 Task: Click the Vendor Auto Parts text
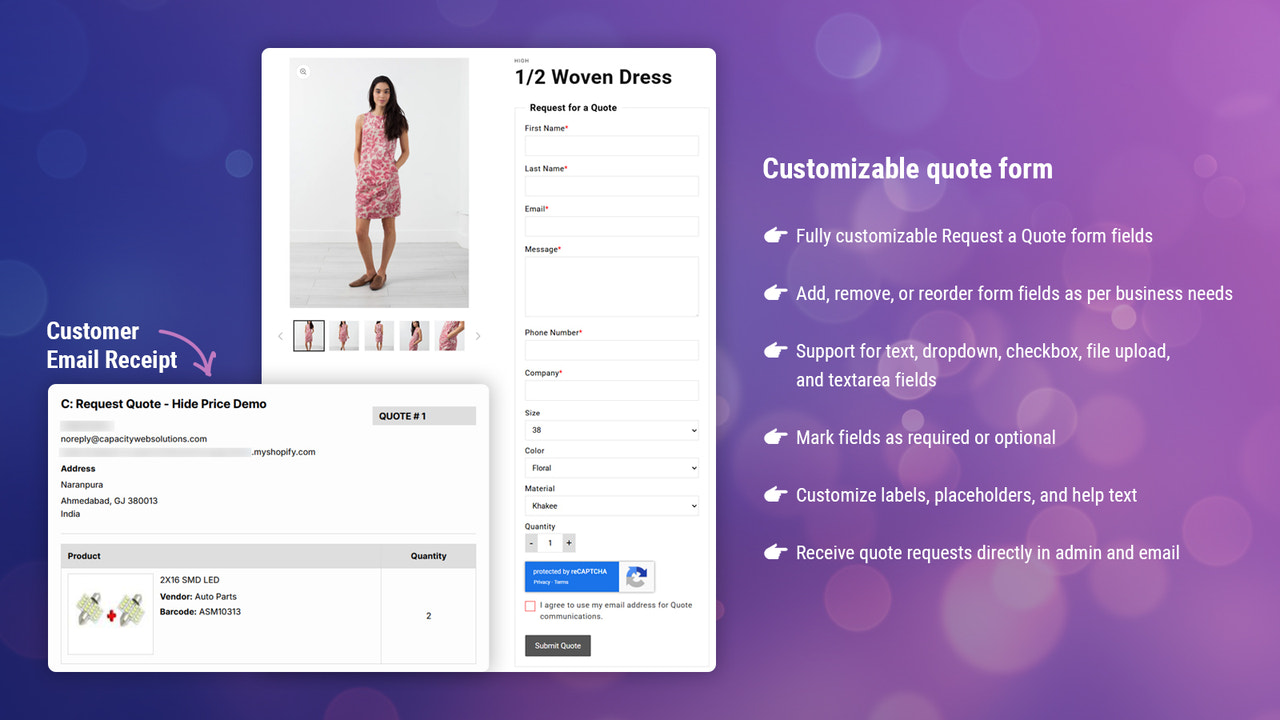click(198, 596)
